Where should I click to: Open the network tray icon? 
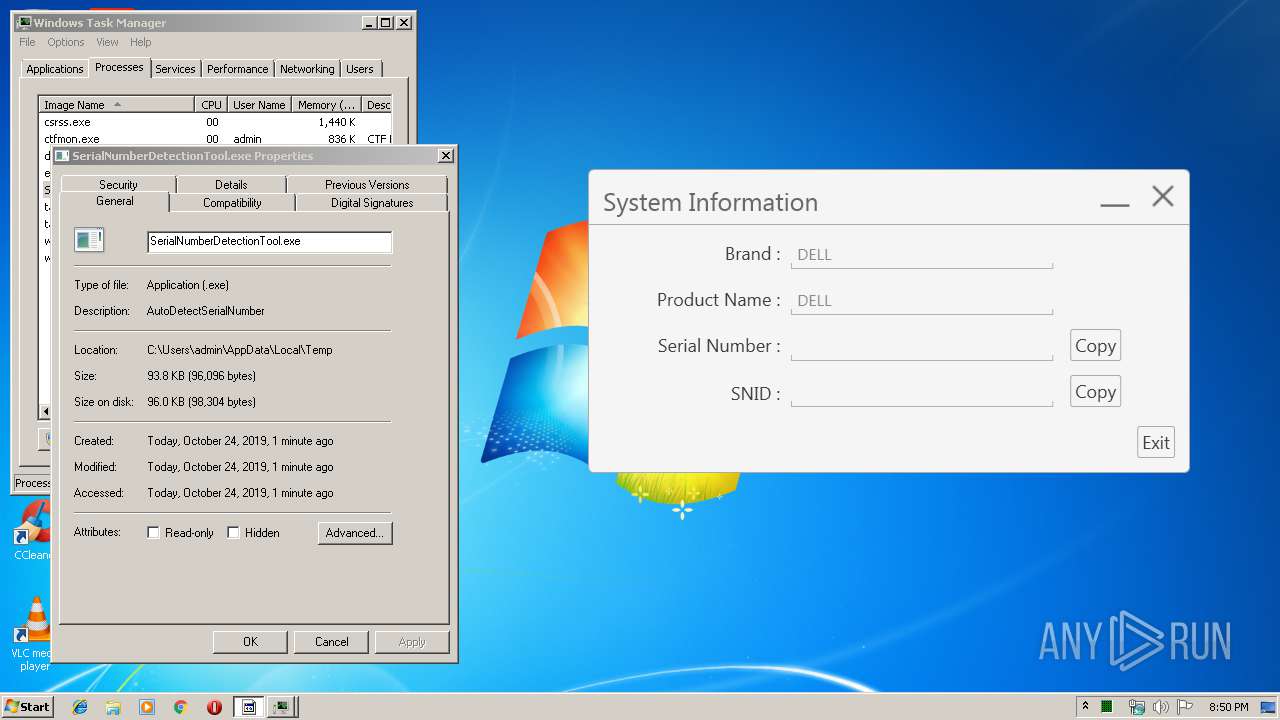(x=1136, y=707)
